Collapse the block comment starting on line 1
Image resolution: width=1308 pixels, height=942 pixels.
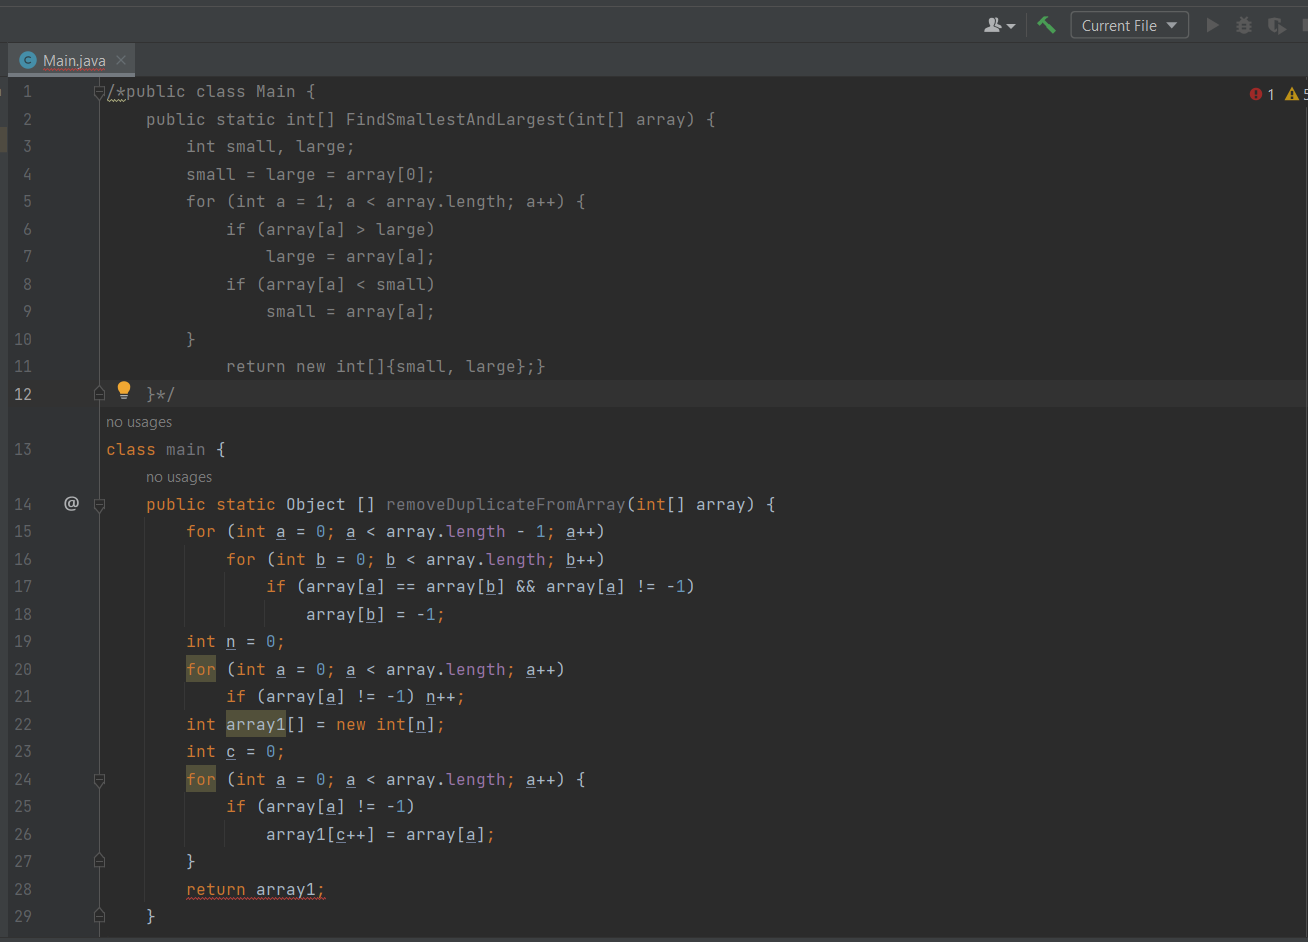[99, 92]
